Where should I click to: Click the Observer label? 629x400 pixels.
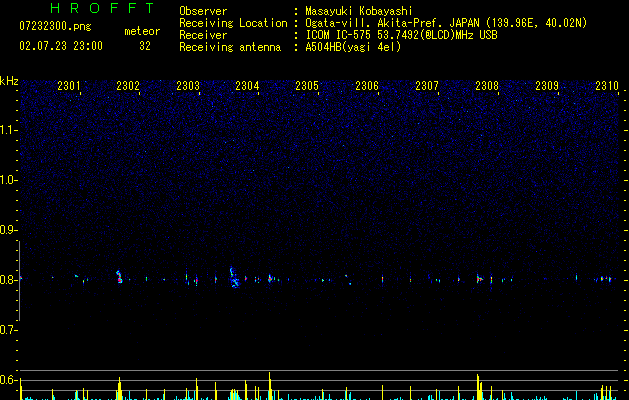click(x=203, y=11)
